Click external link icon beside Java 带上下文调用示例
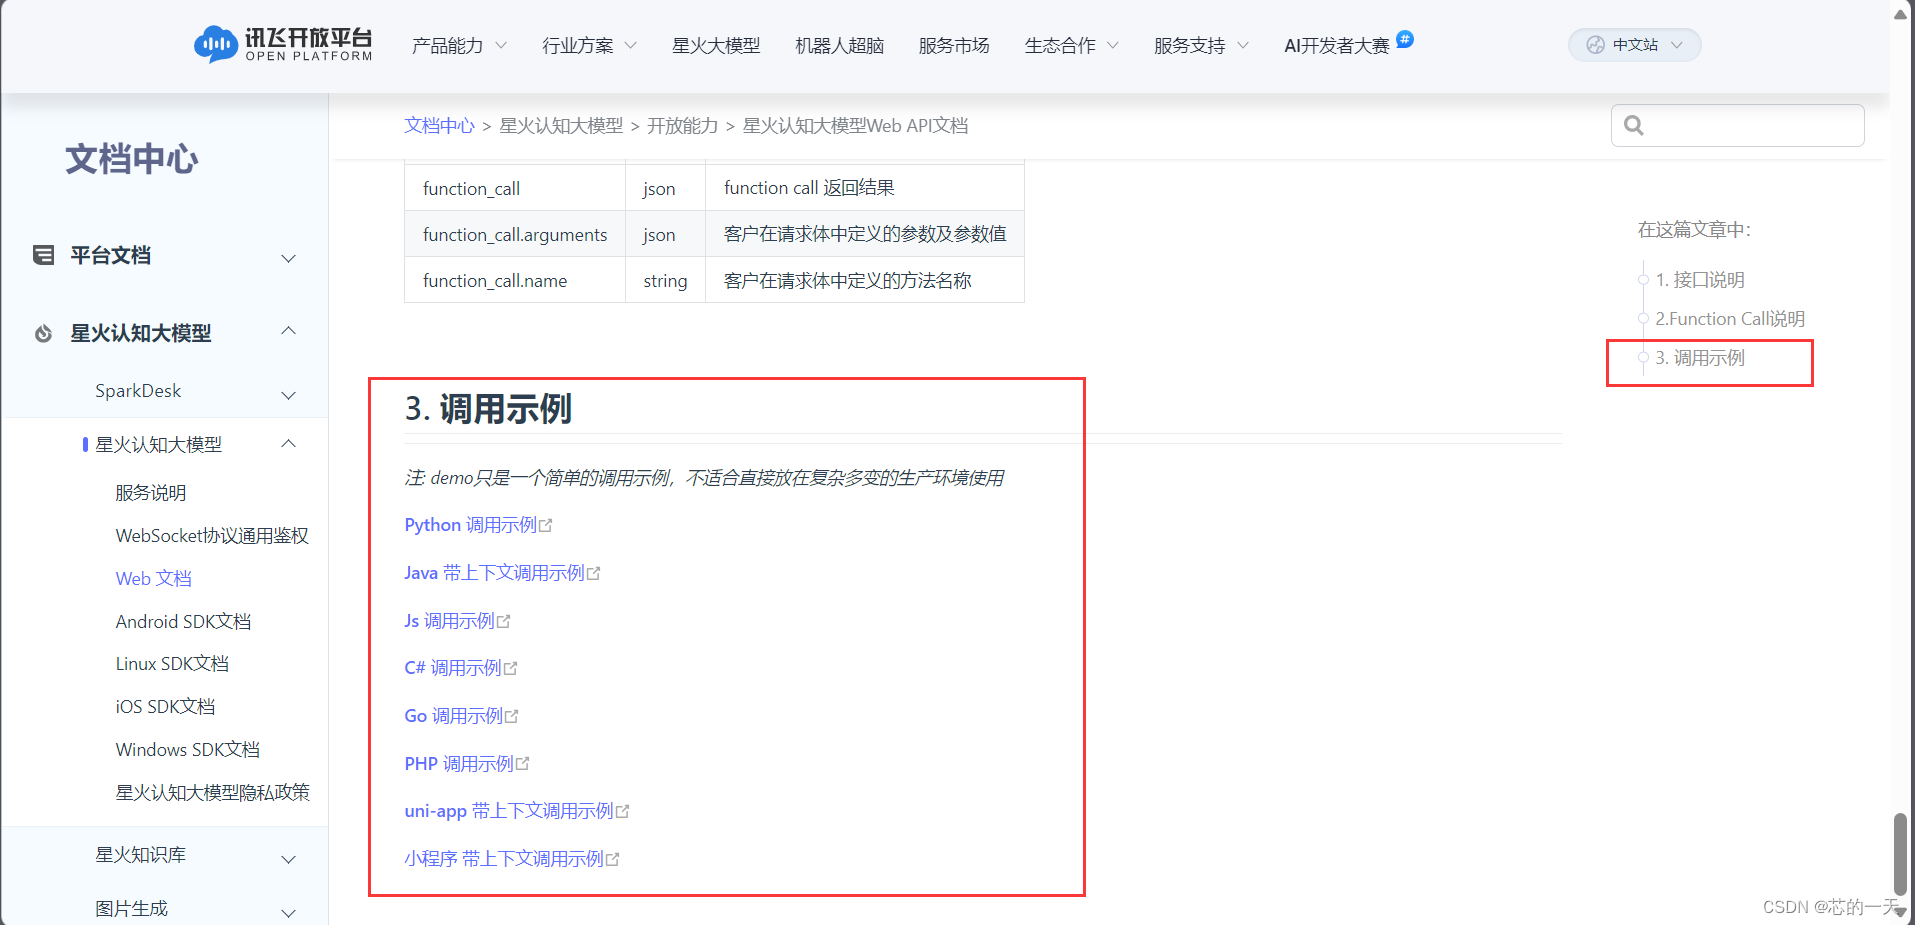The image size is (1915, 925). pyautogui.click(x=593, y=573)
